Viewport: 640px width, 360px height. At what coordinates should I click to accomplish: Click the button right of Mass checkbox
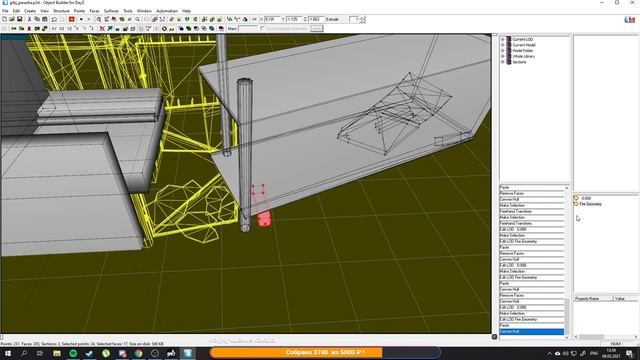316,29
